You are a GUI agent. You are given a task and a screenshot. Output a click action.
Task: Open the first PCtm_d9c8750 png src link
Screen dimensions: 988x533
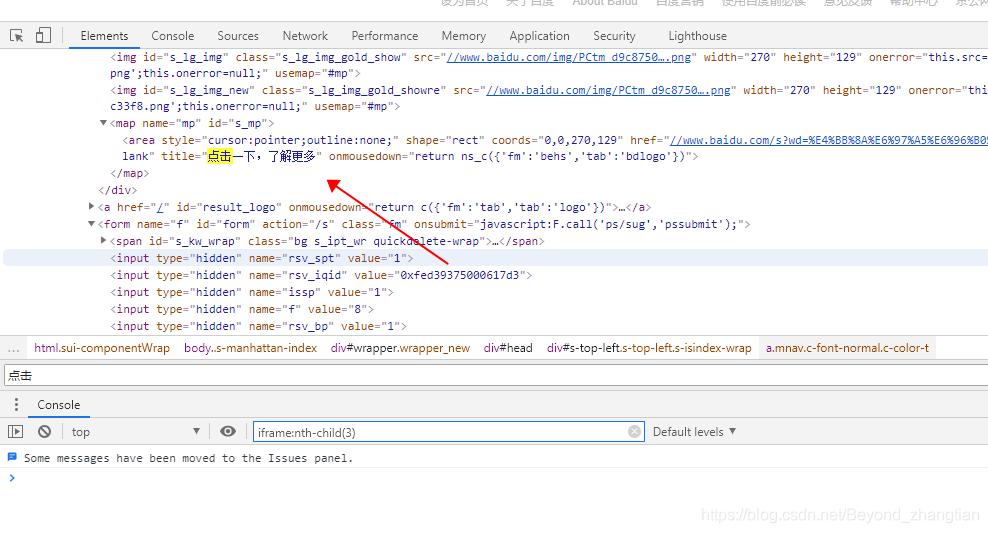click(568, 57)
